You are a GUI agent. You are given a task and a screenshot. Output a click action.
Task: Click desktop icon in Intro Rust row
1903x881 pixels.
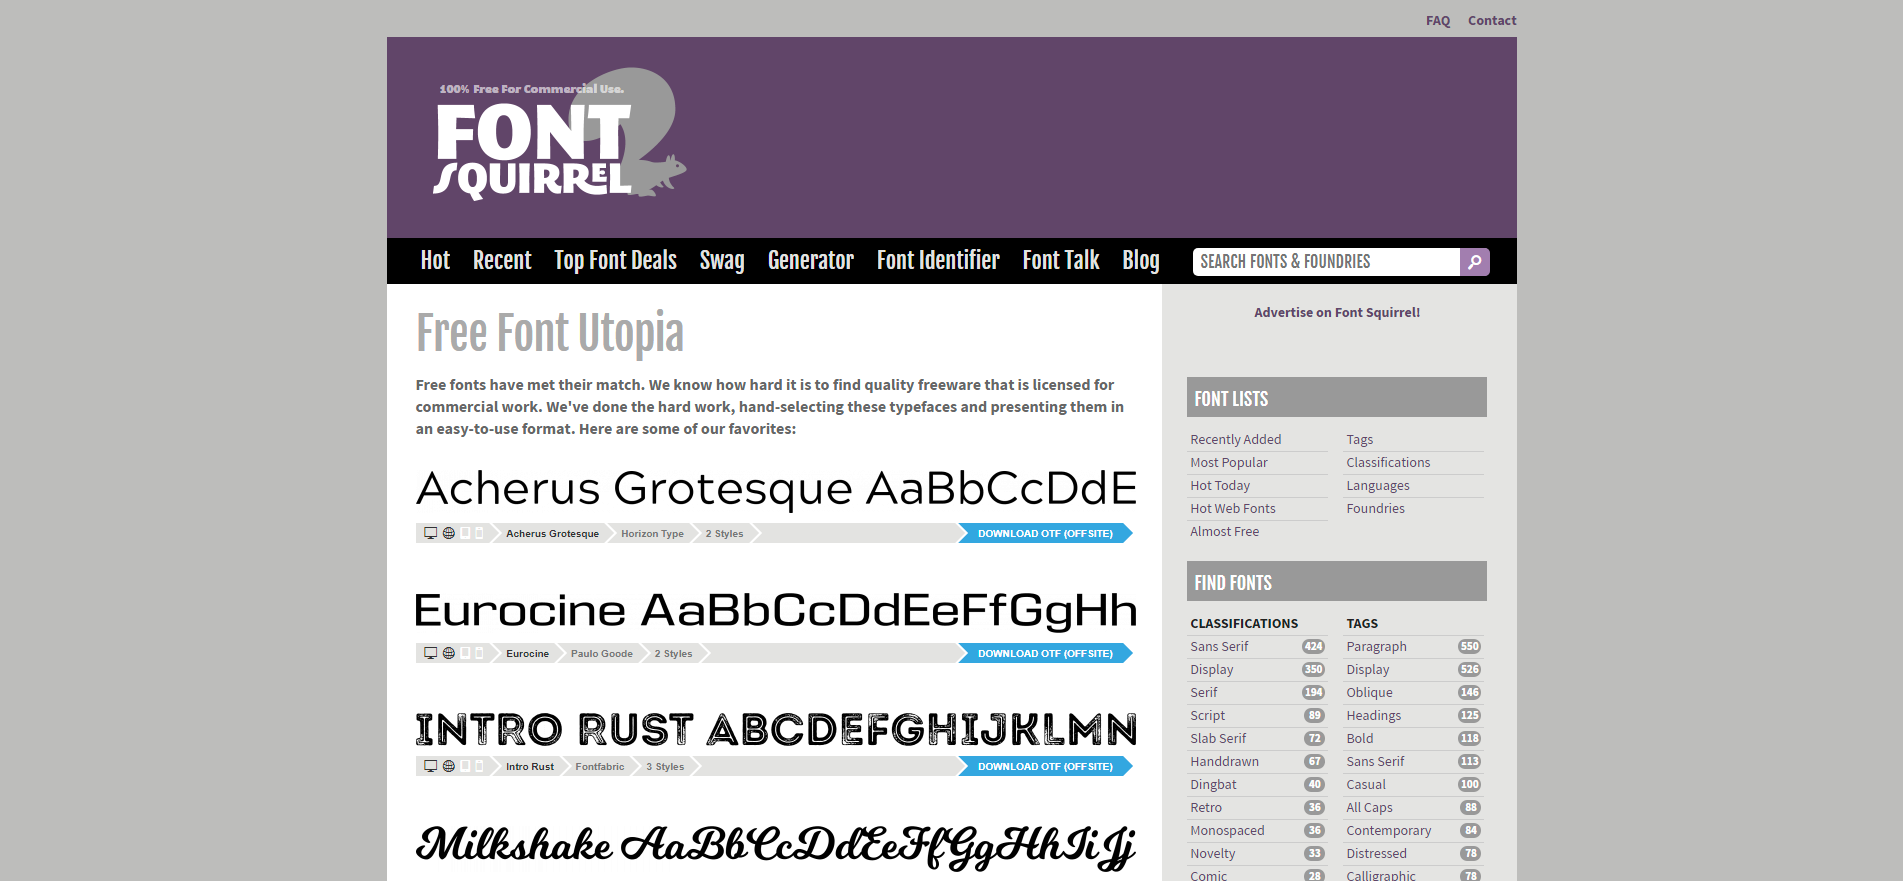click(x=430, y=766)
